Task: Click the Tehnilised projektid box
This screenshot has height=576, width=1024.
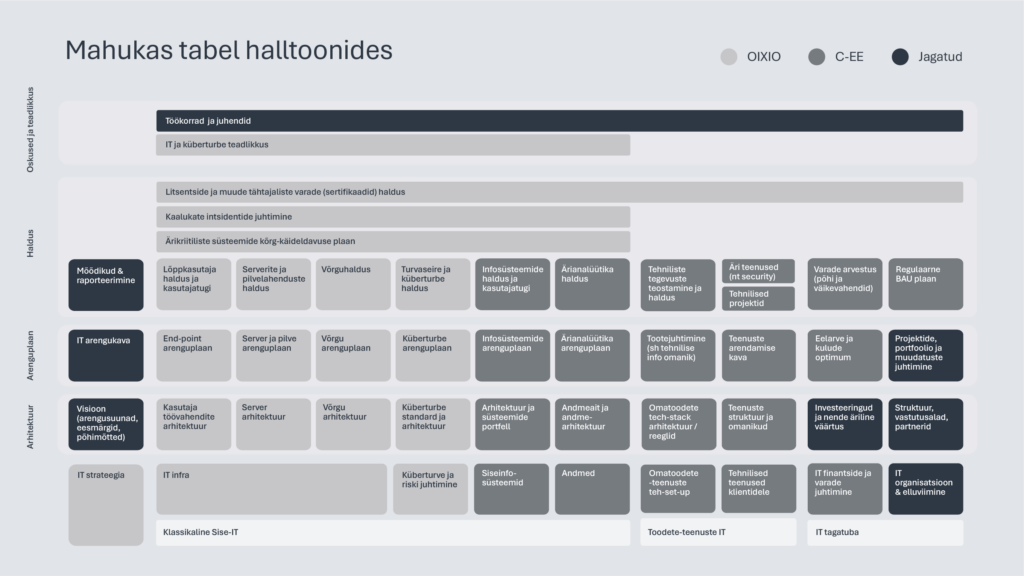Action: [x=758, y=298]
